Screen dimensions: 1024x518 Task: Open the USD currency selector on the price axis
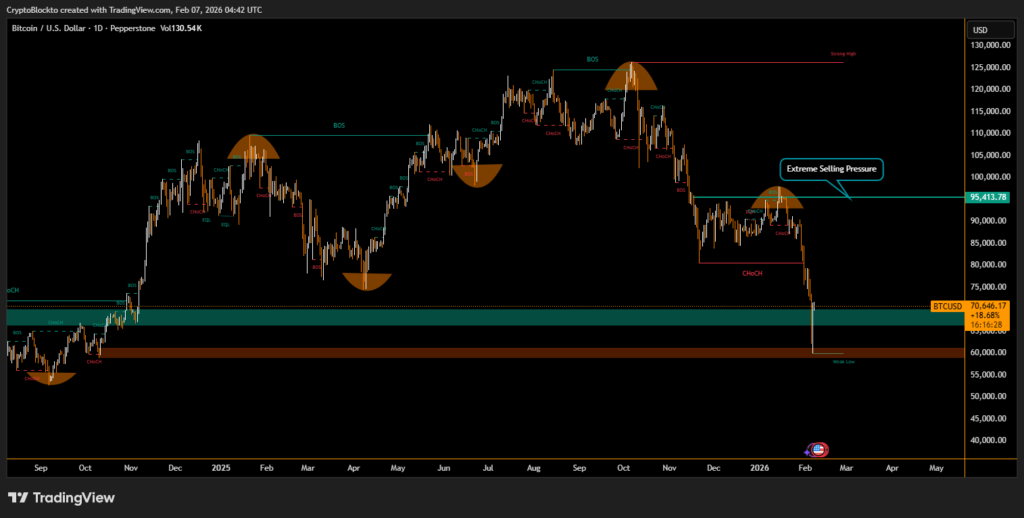tap(980, 29)
